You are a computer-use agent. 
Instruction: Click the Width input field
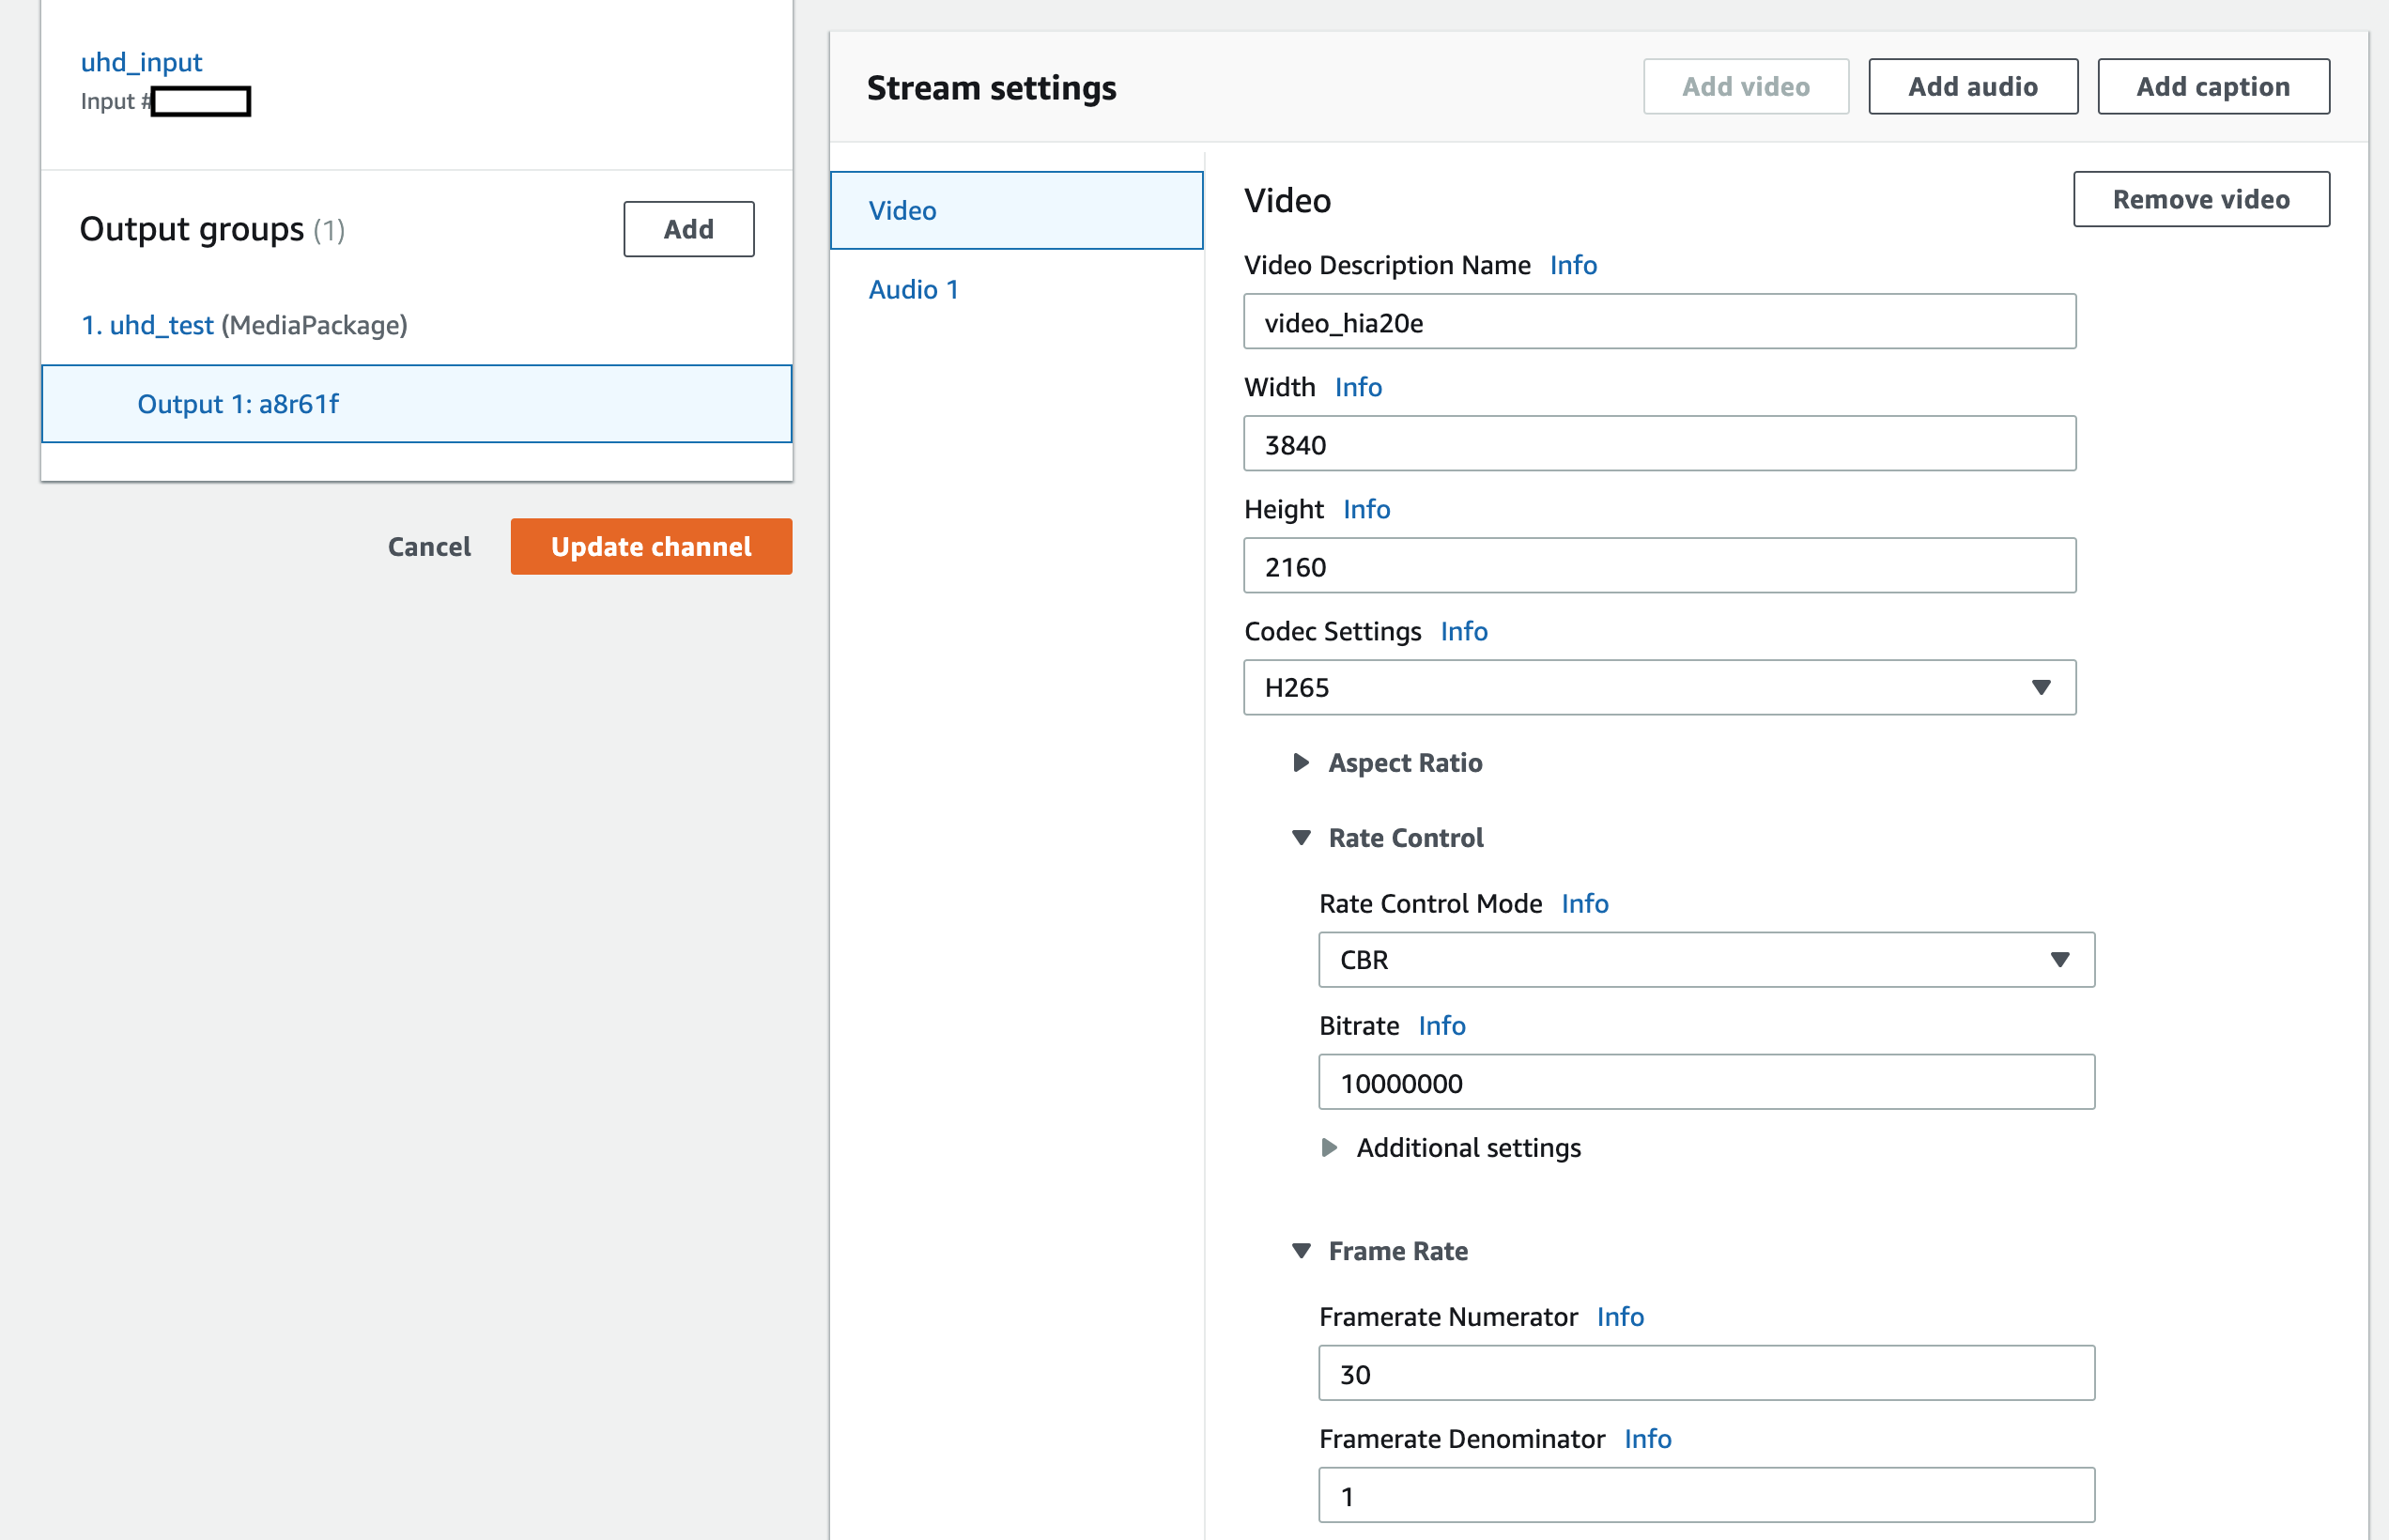click(x=1659, y=444)
